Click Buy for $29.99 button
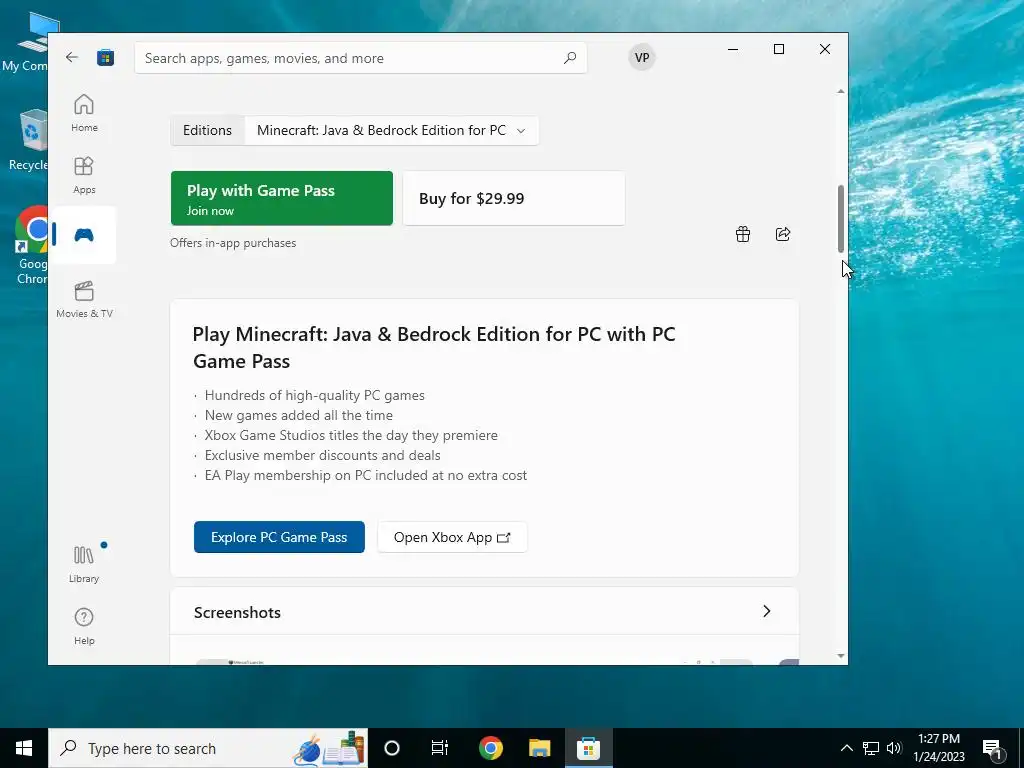Image resolution: width=1024 pixels, height=768 pixels. coord(514,199)
